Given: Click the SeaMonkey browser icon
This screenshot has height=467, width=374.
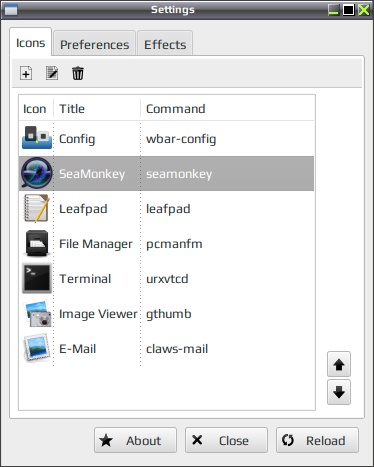Looking at the screenshot, I should pyautogui.click(x=37, y=173).
